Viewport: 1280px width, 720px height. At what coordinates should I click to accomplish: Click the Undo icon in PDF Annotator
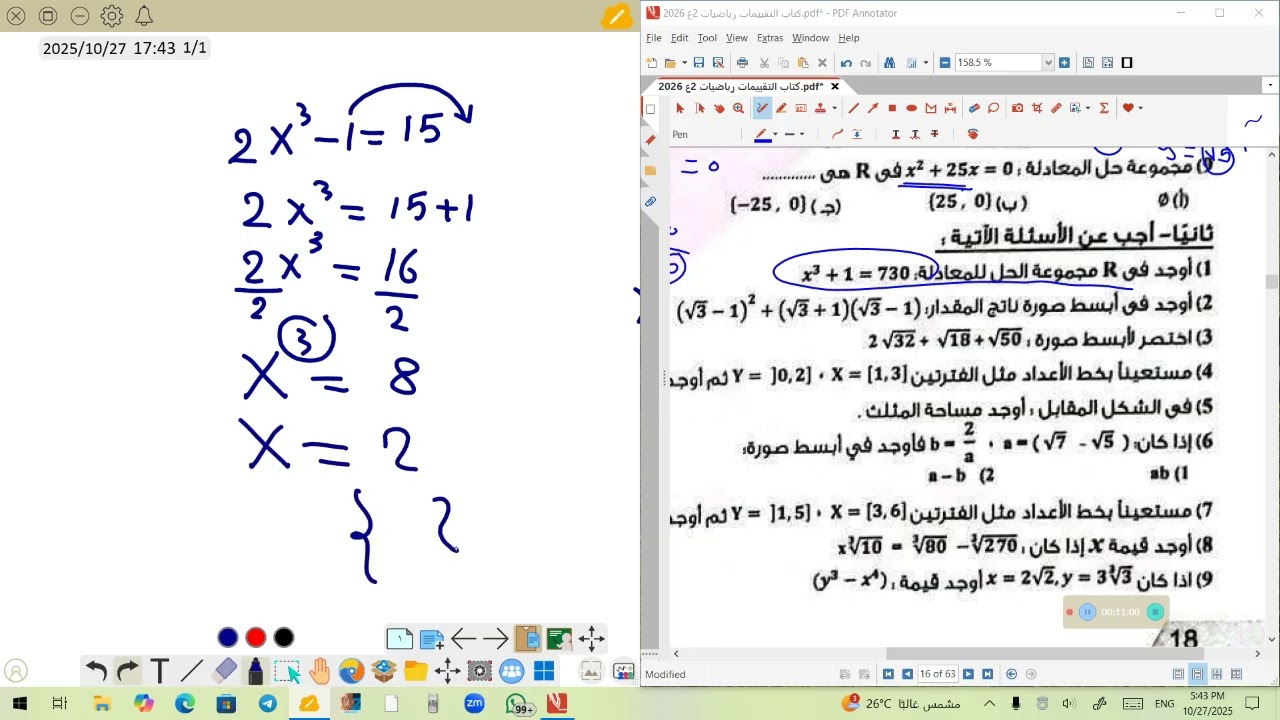pyautogui.click(x=846, y=63)
